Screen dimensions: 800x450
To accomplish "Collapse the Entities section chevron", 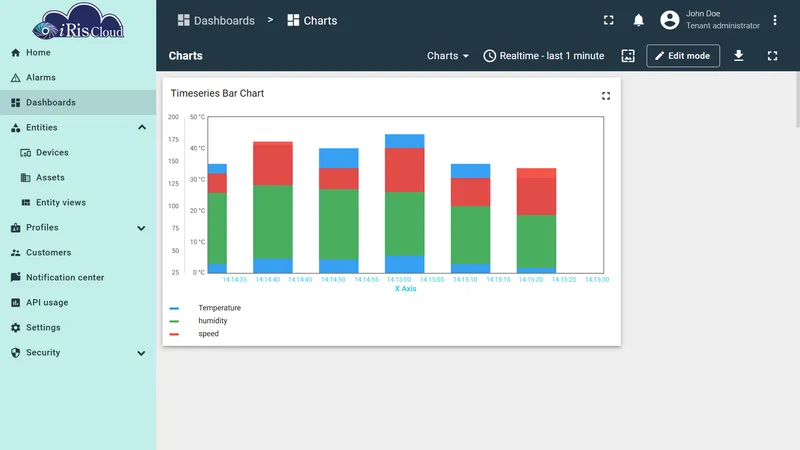I will 142,127.
